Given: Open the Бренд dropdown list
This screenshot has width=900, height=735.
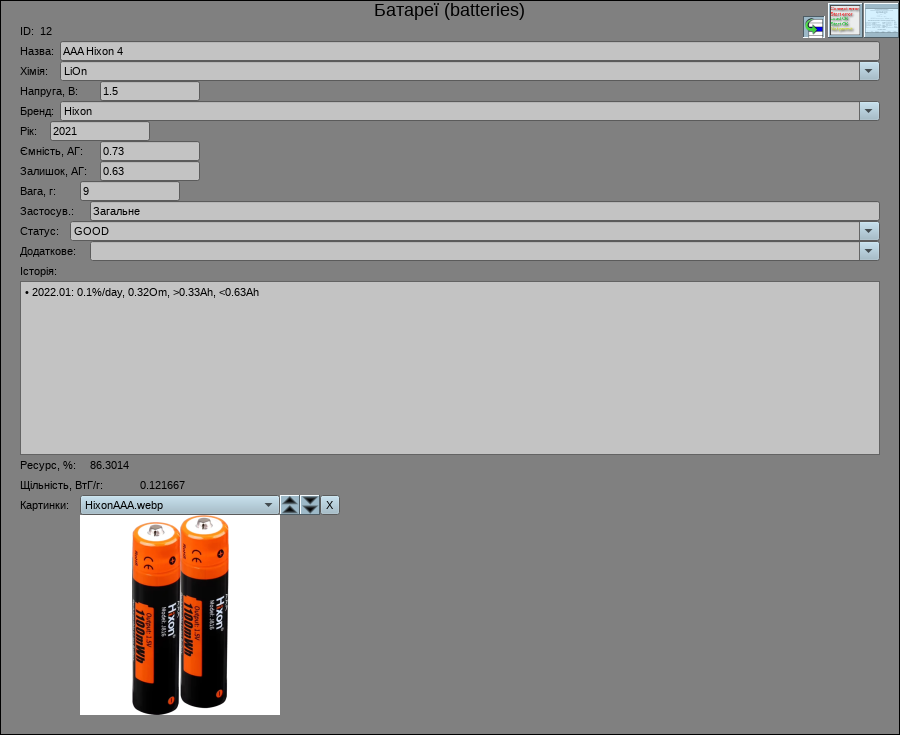Looking at the screenshot, I should tap(869, 111).
